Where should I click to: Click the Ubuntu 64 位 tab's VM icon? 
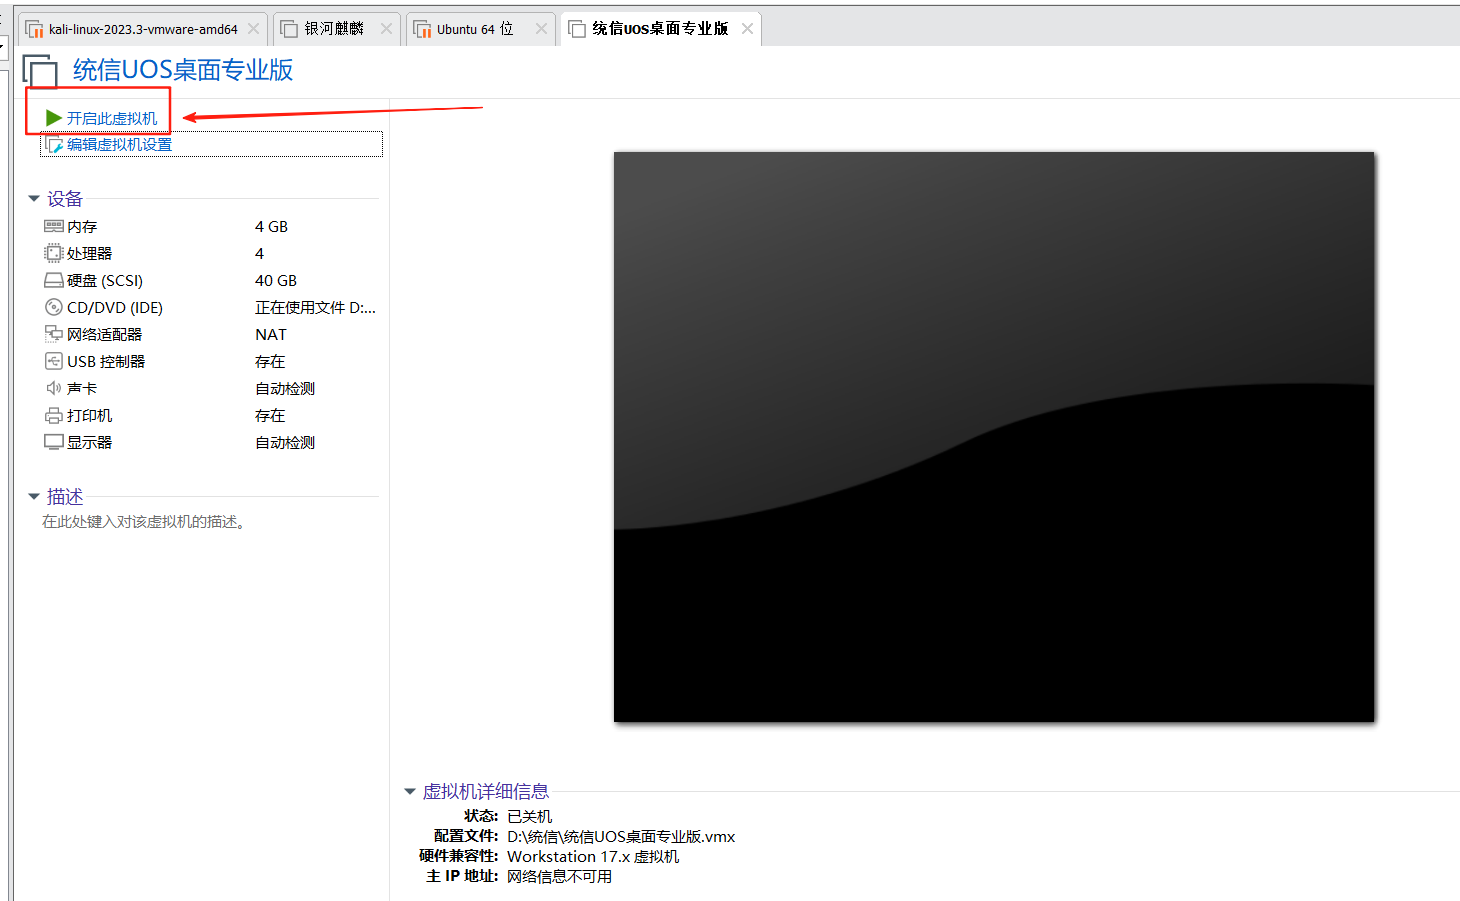pos(422,29)
